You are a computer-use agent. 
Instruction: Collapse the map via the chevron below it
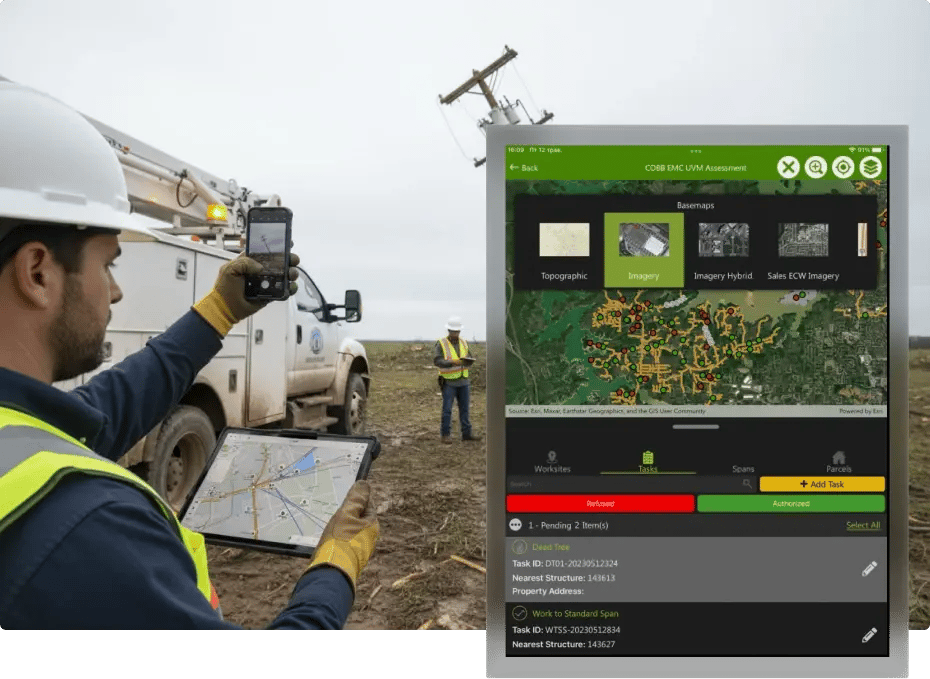click(x=695, y=426)
